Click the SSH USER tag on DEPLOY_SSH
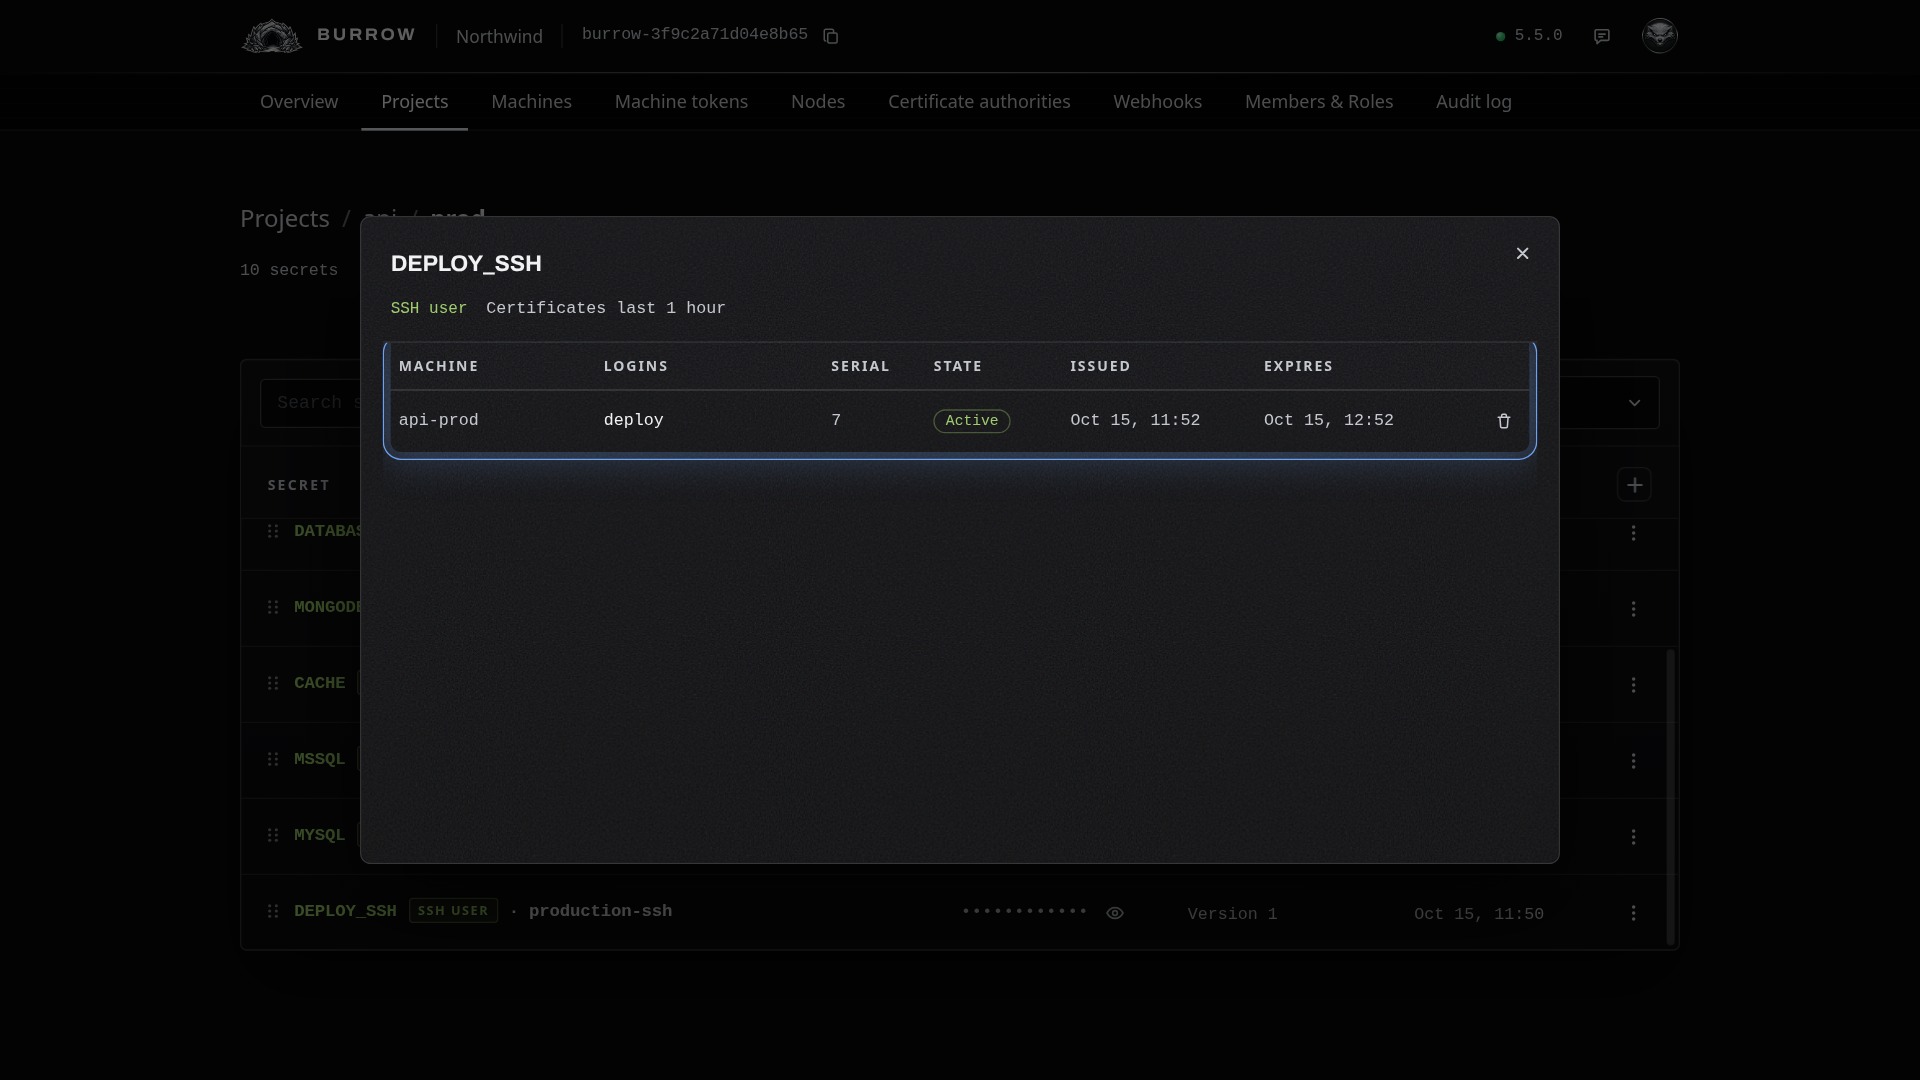 click(453, 911)
